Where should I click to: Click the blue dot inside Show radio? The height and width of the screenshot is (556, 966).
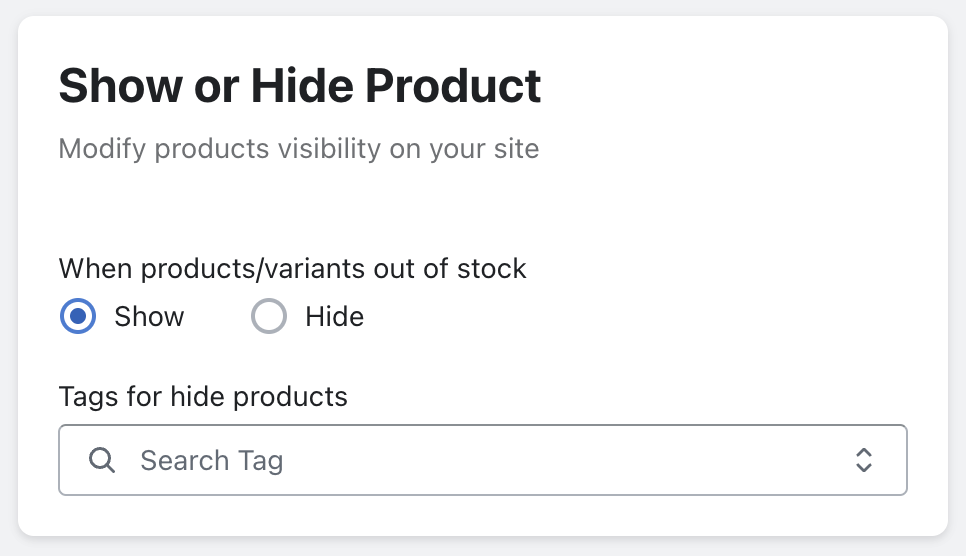coord(78,318)
